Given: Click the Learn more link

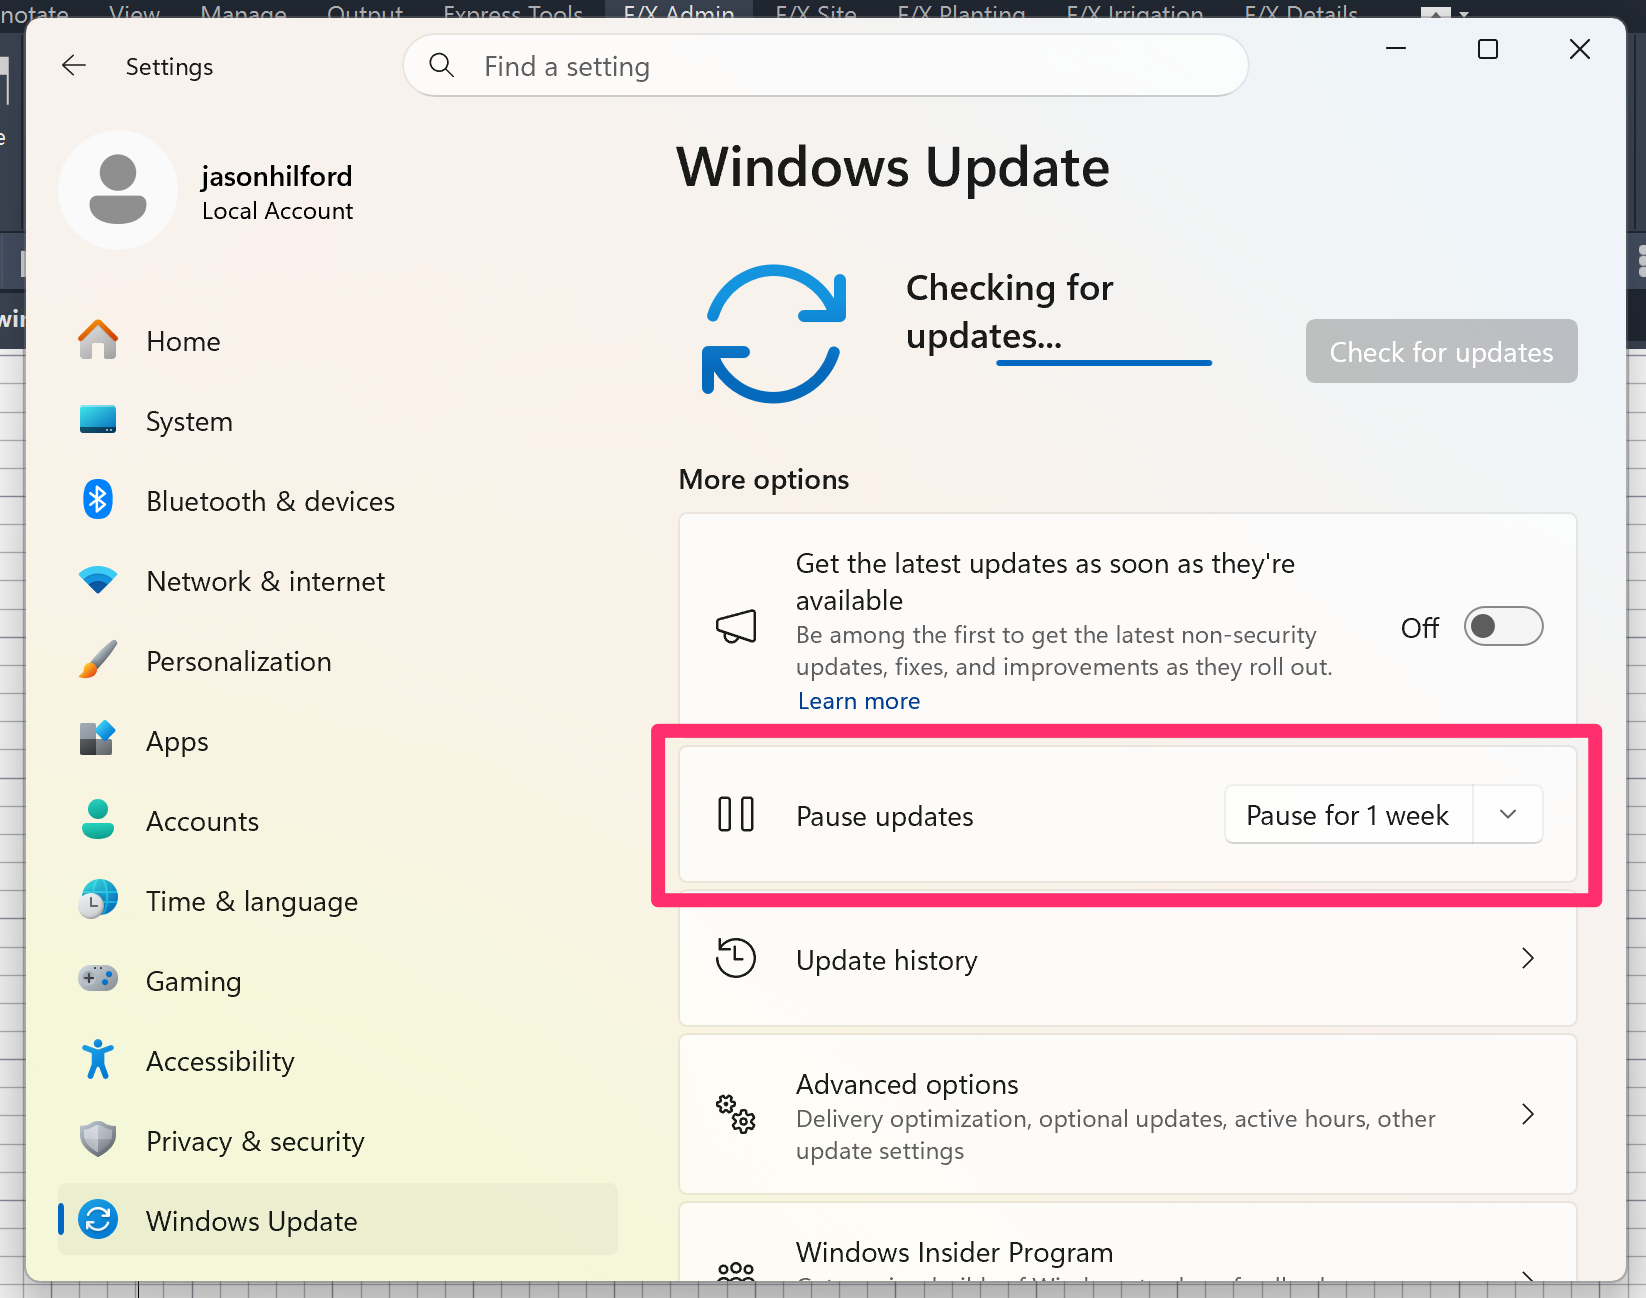Looking at the screenshot, I should click(858, 700).
